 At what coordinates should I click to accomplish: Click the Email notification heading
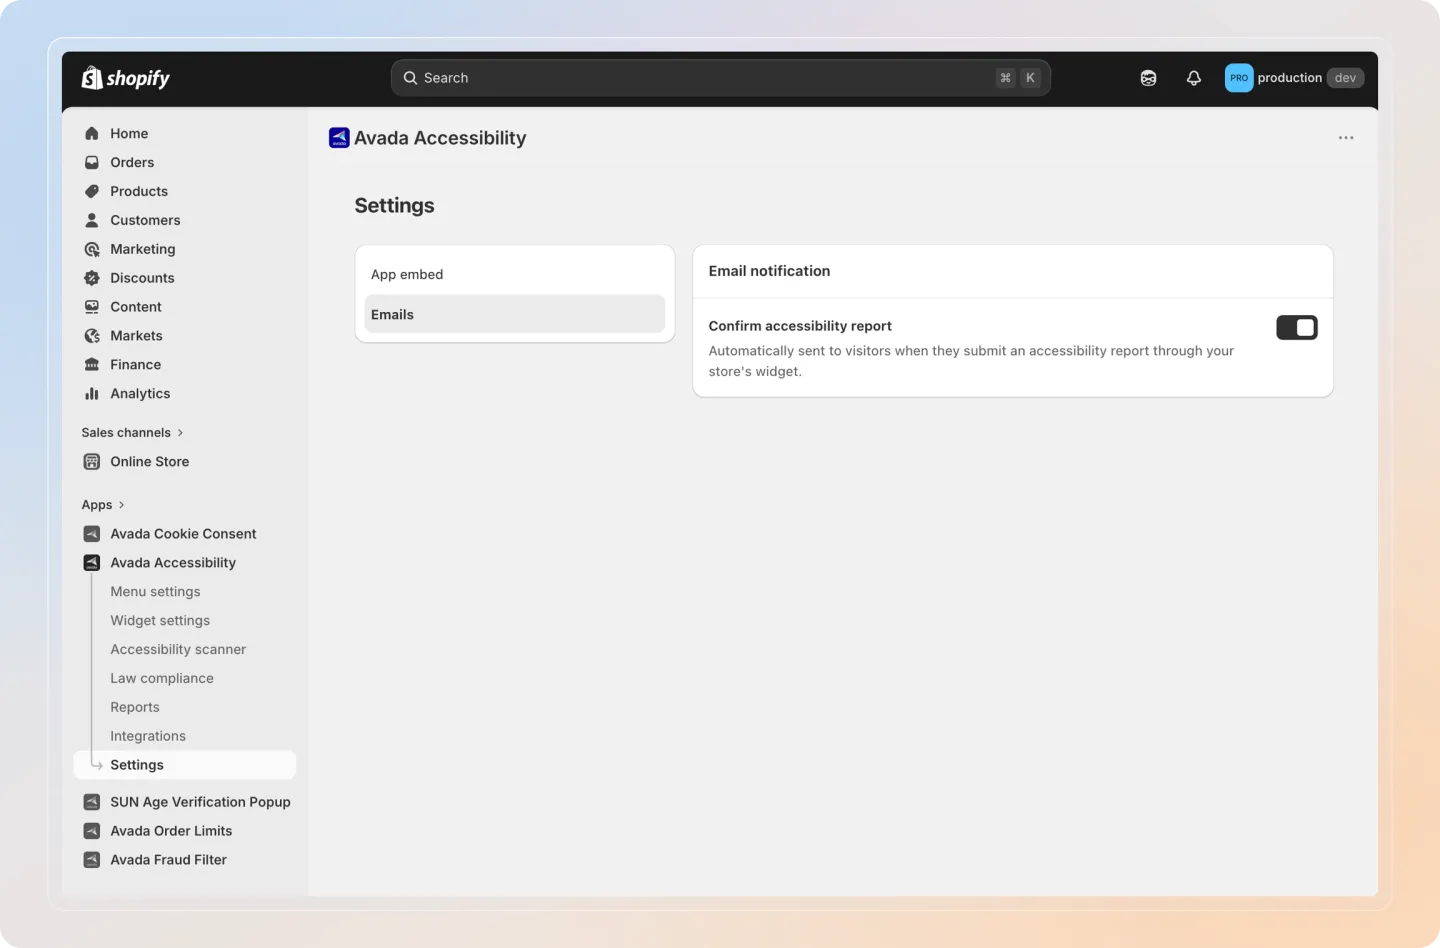(x=769, y=271)
